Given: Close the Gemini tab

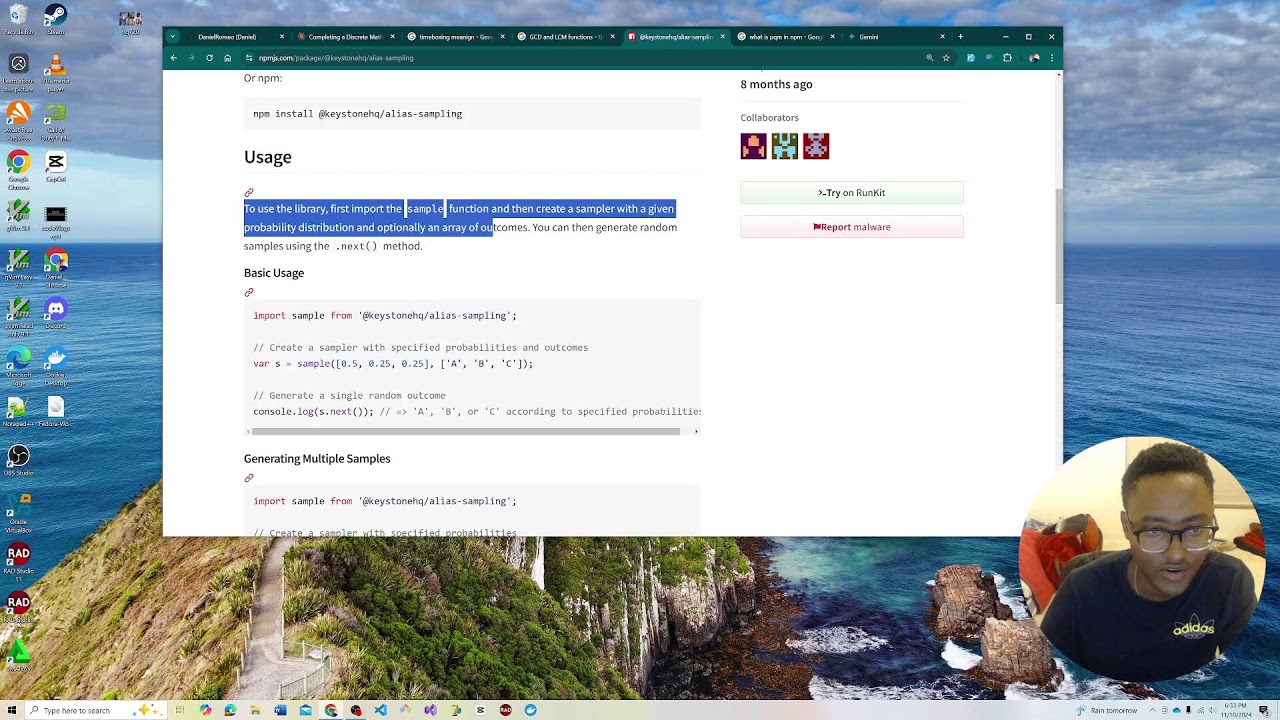Looking at the screenshot, I should click(x=942, y=37).
